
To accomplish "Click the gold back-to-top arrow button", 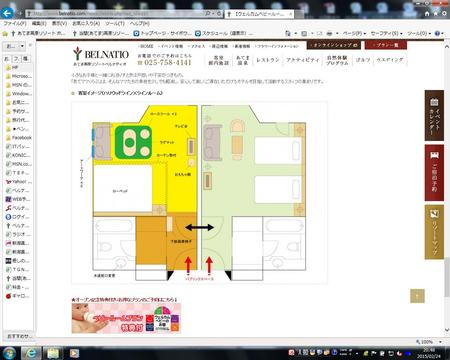I will (x=417, y=296).
